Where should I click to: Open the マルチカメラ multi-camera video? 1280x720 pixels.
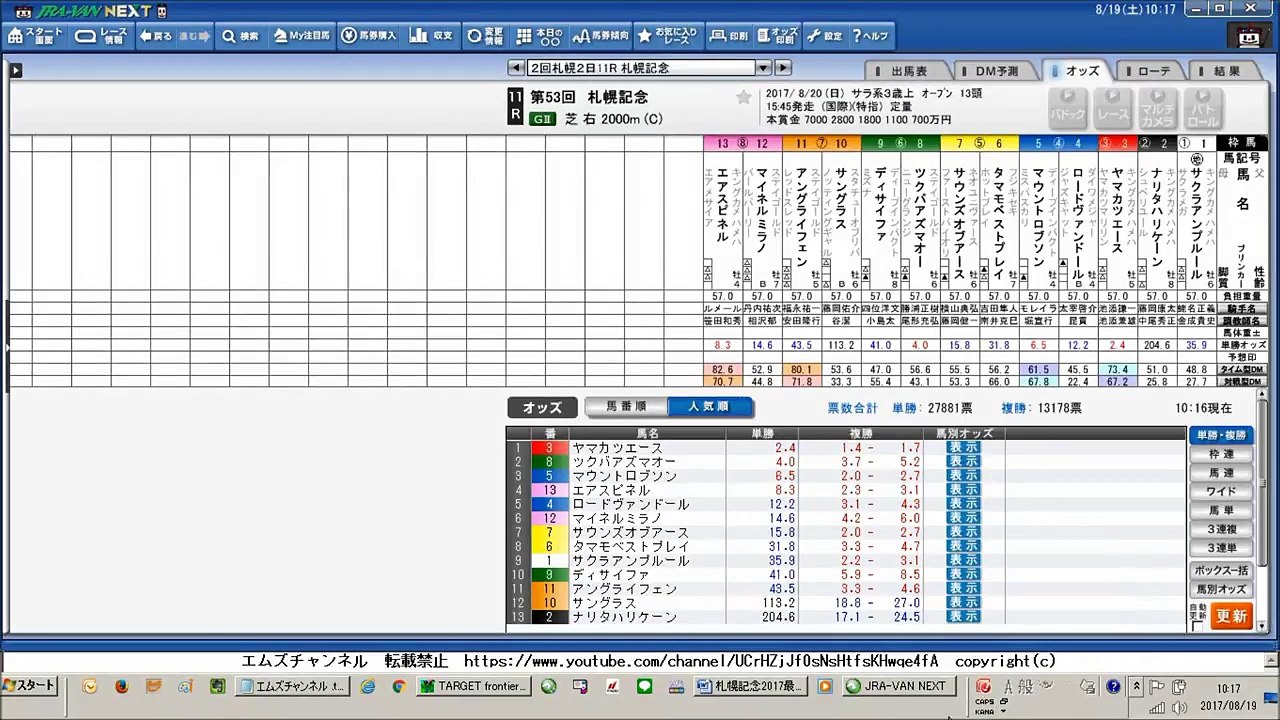(1158, 108)
